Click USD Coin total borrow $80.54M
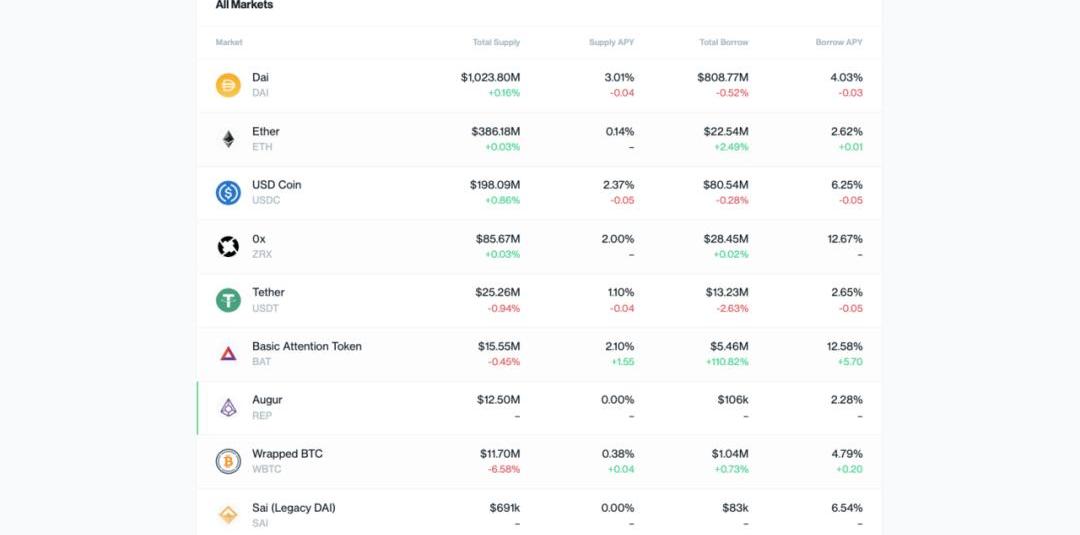The image size is (1080, 535). [x=725, y=185]
